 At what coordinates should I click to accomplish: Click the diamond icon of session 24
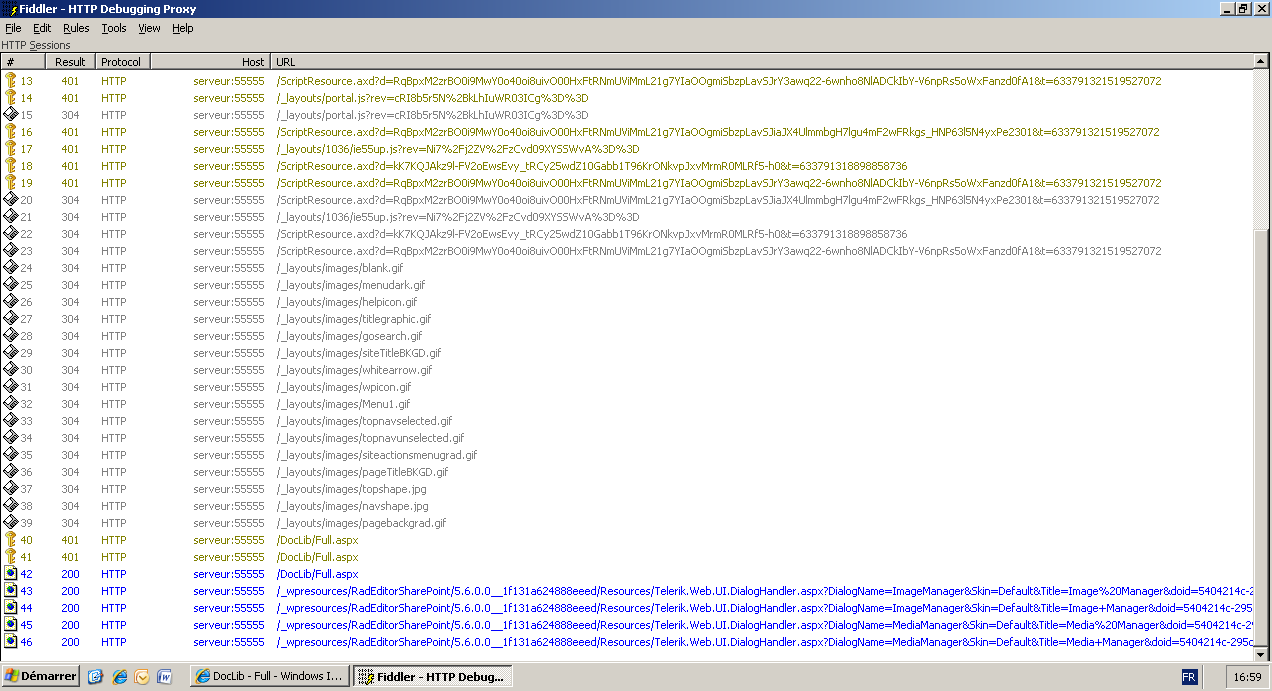click(x=10, y=268)
